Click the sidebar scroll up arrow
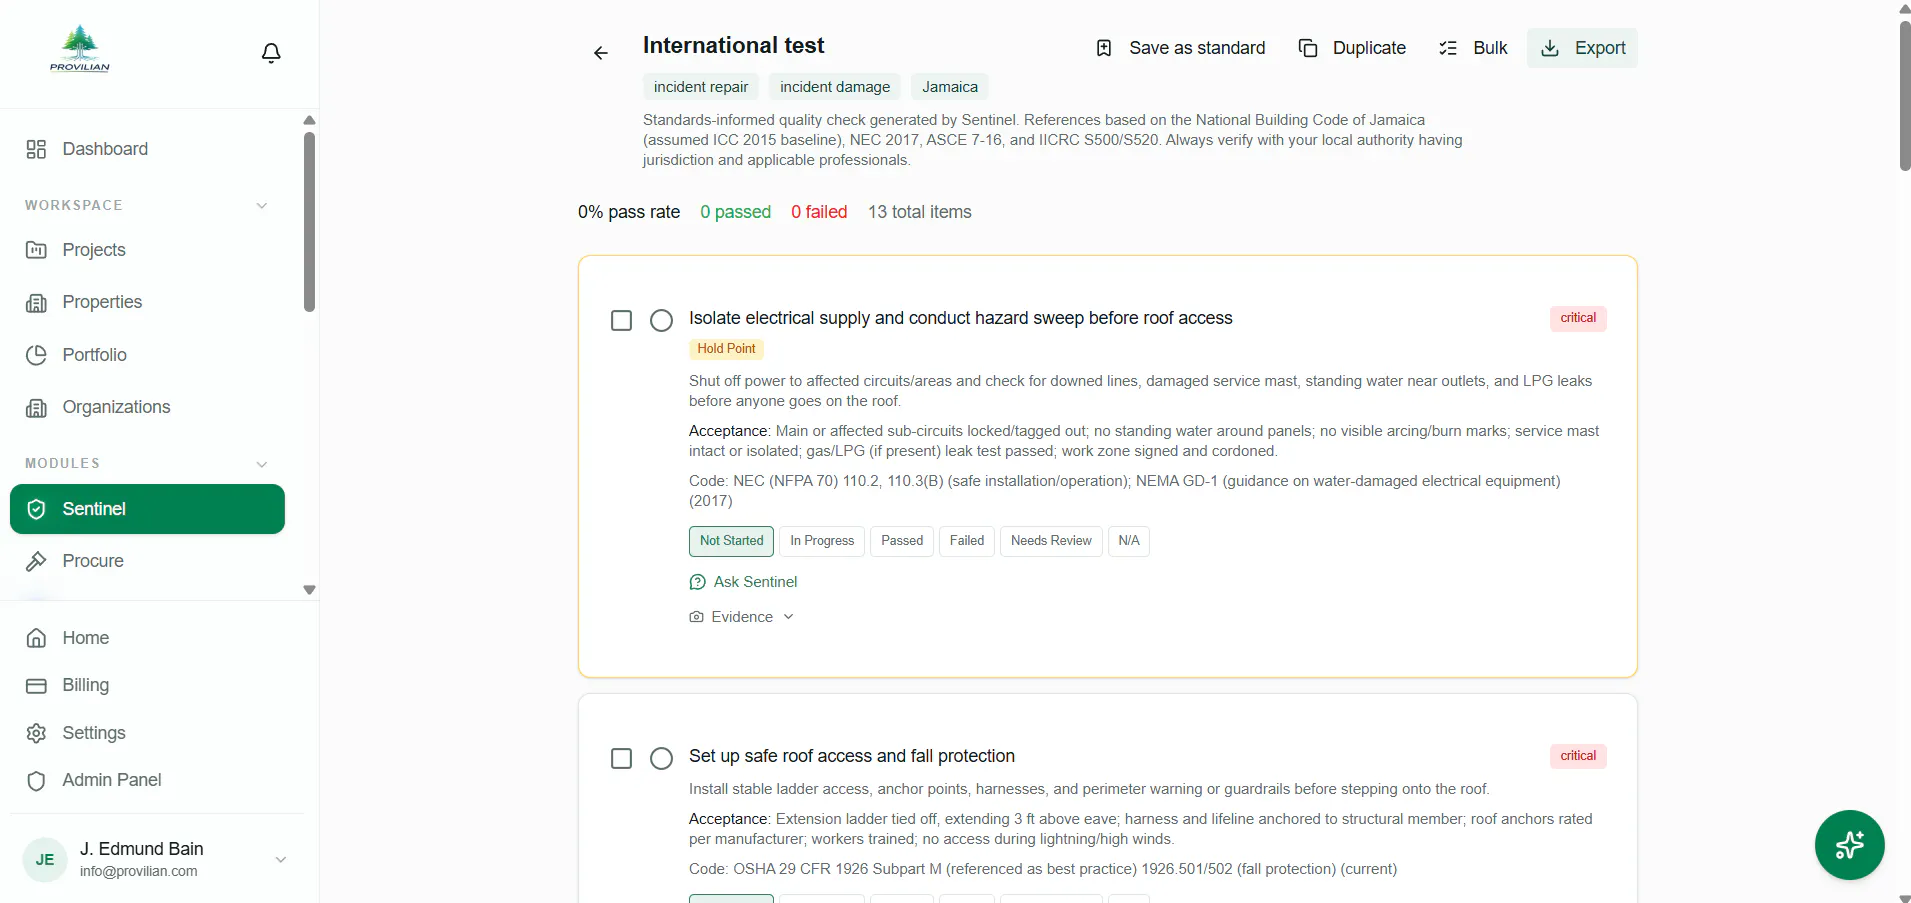Viewport: 1911px width, 903px height. [x=309, y=120]
